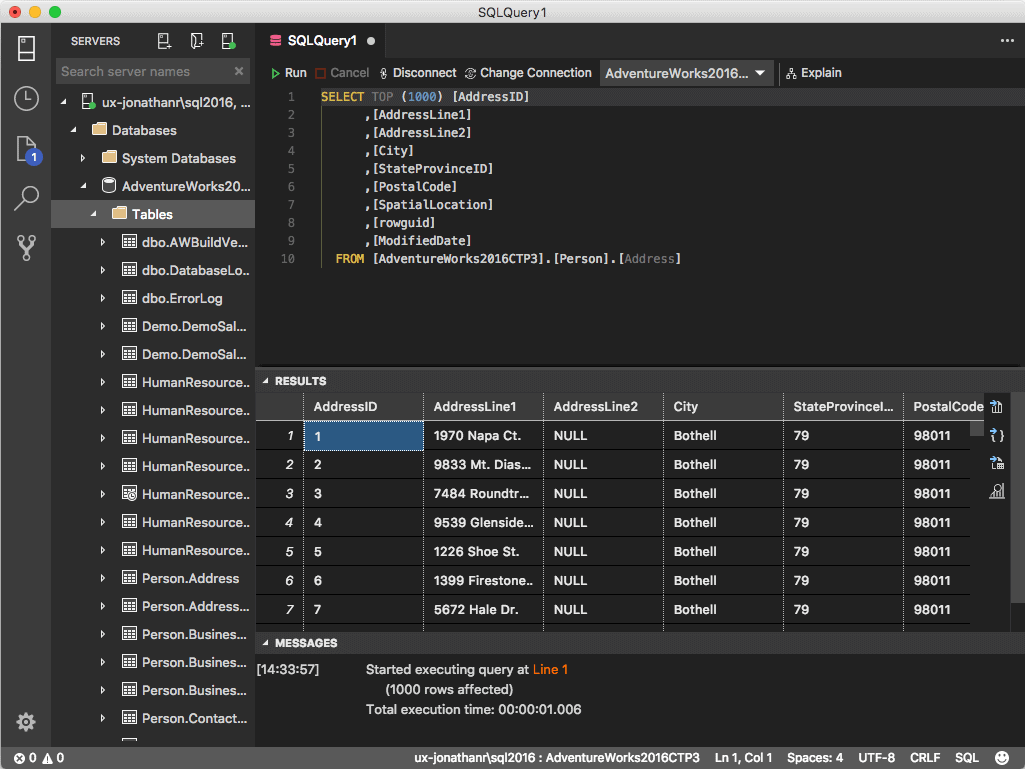Collapse the AdventureWorks20... database node
Viewport: 1025px width, 769px height.
84,186
